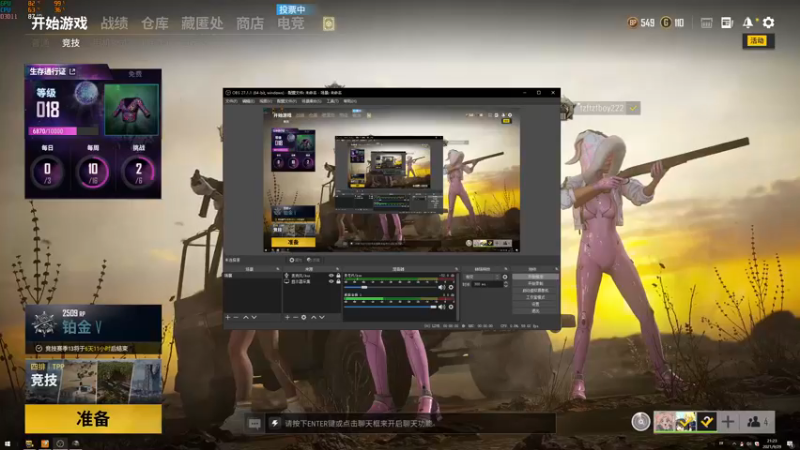Open the game settings gear icon
This screenshot has width=800, height=450.
[x=768, y=22]
